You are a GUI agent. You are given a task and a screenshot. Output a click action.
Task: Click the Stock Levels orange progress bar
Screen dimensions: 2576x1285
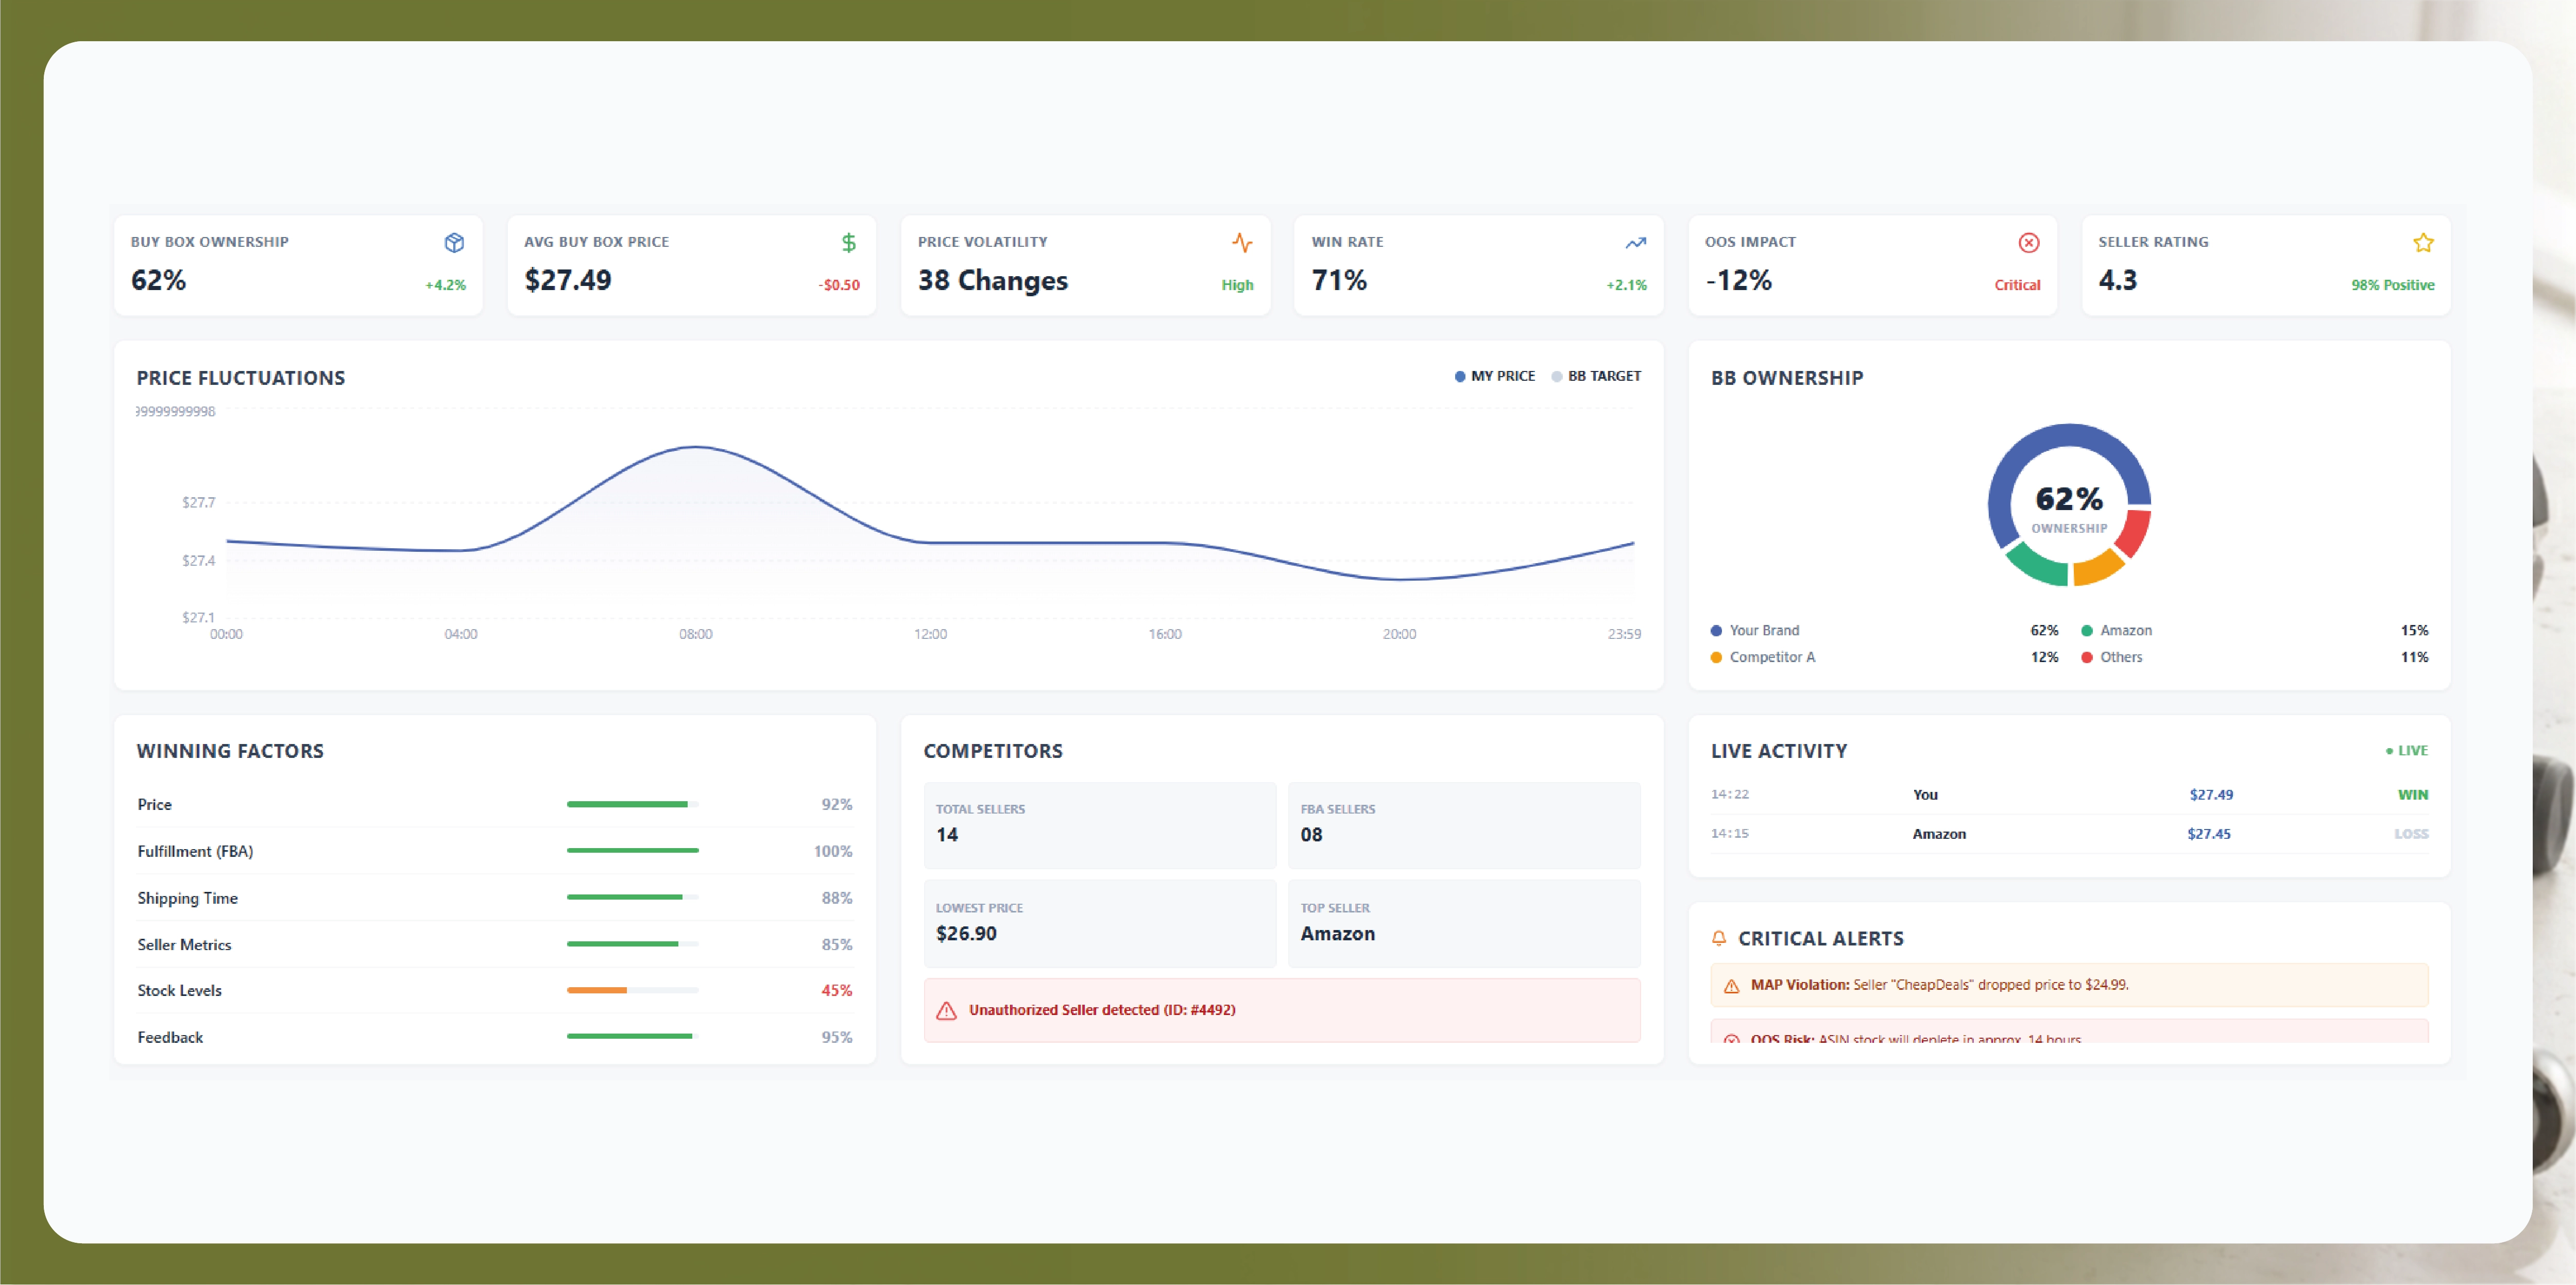click(x=598, y=990)
